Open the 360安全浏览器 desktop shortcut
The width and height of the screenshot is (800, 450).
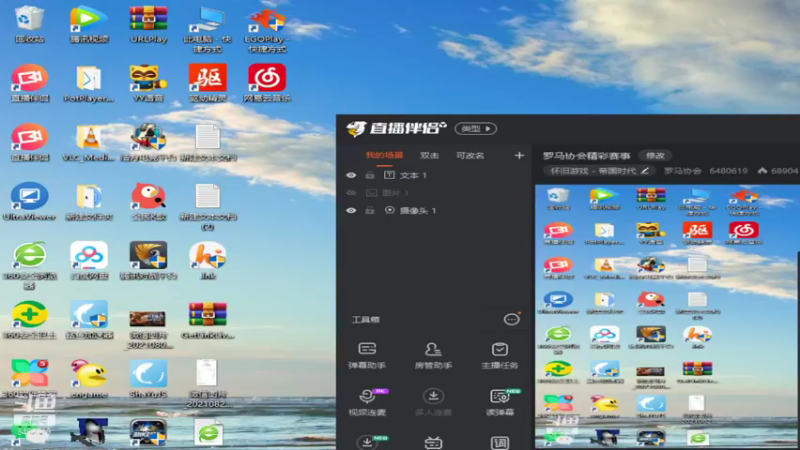pyautogui.click(x=29, y=265)
